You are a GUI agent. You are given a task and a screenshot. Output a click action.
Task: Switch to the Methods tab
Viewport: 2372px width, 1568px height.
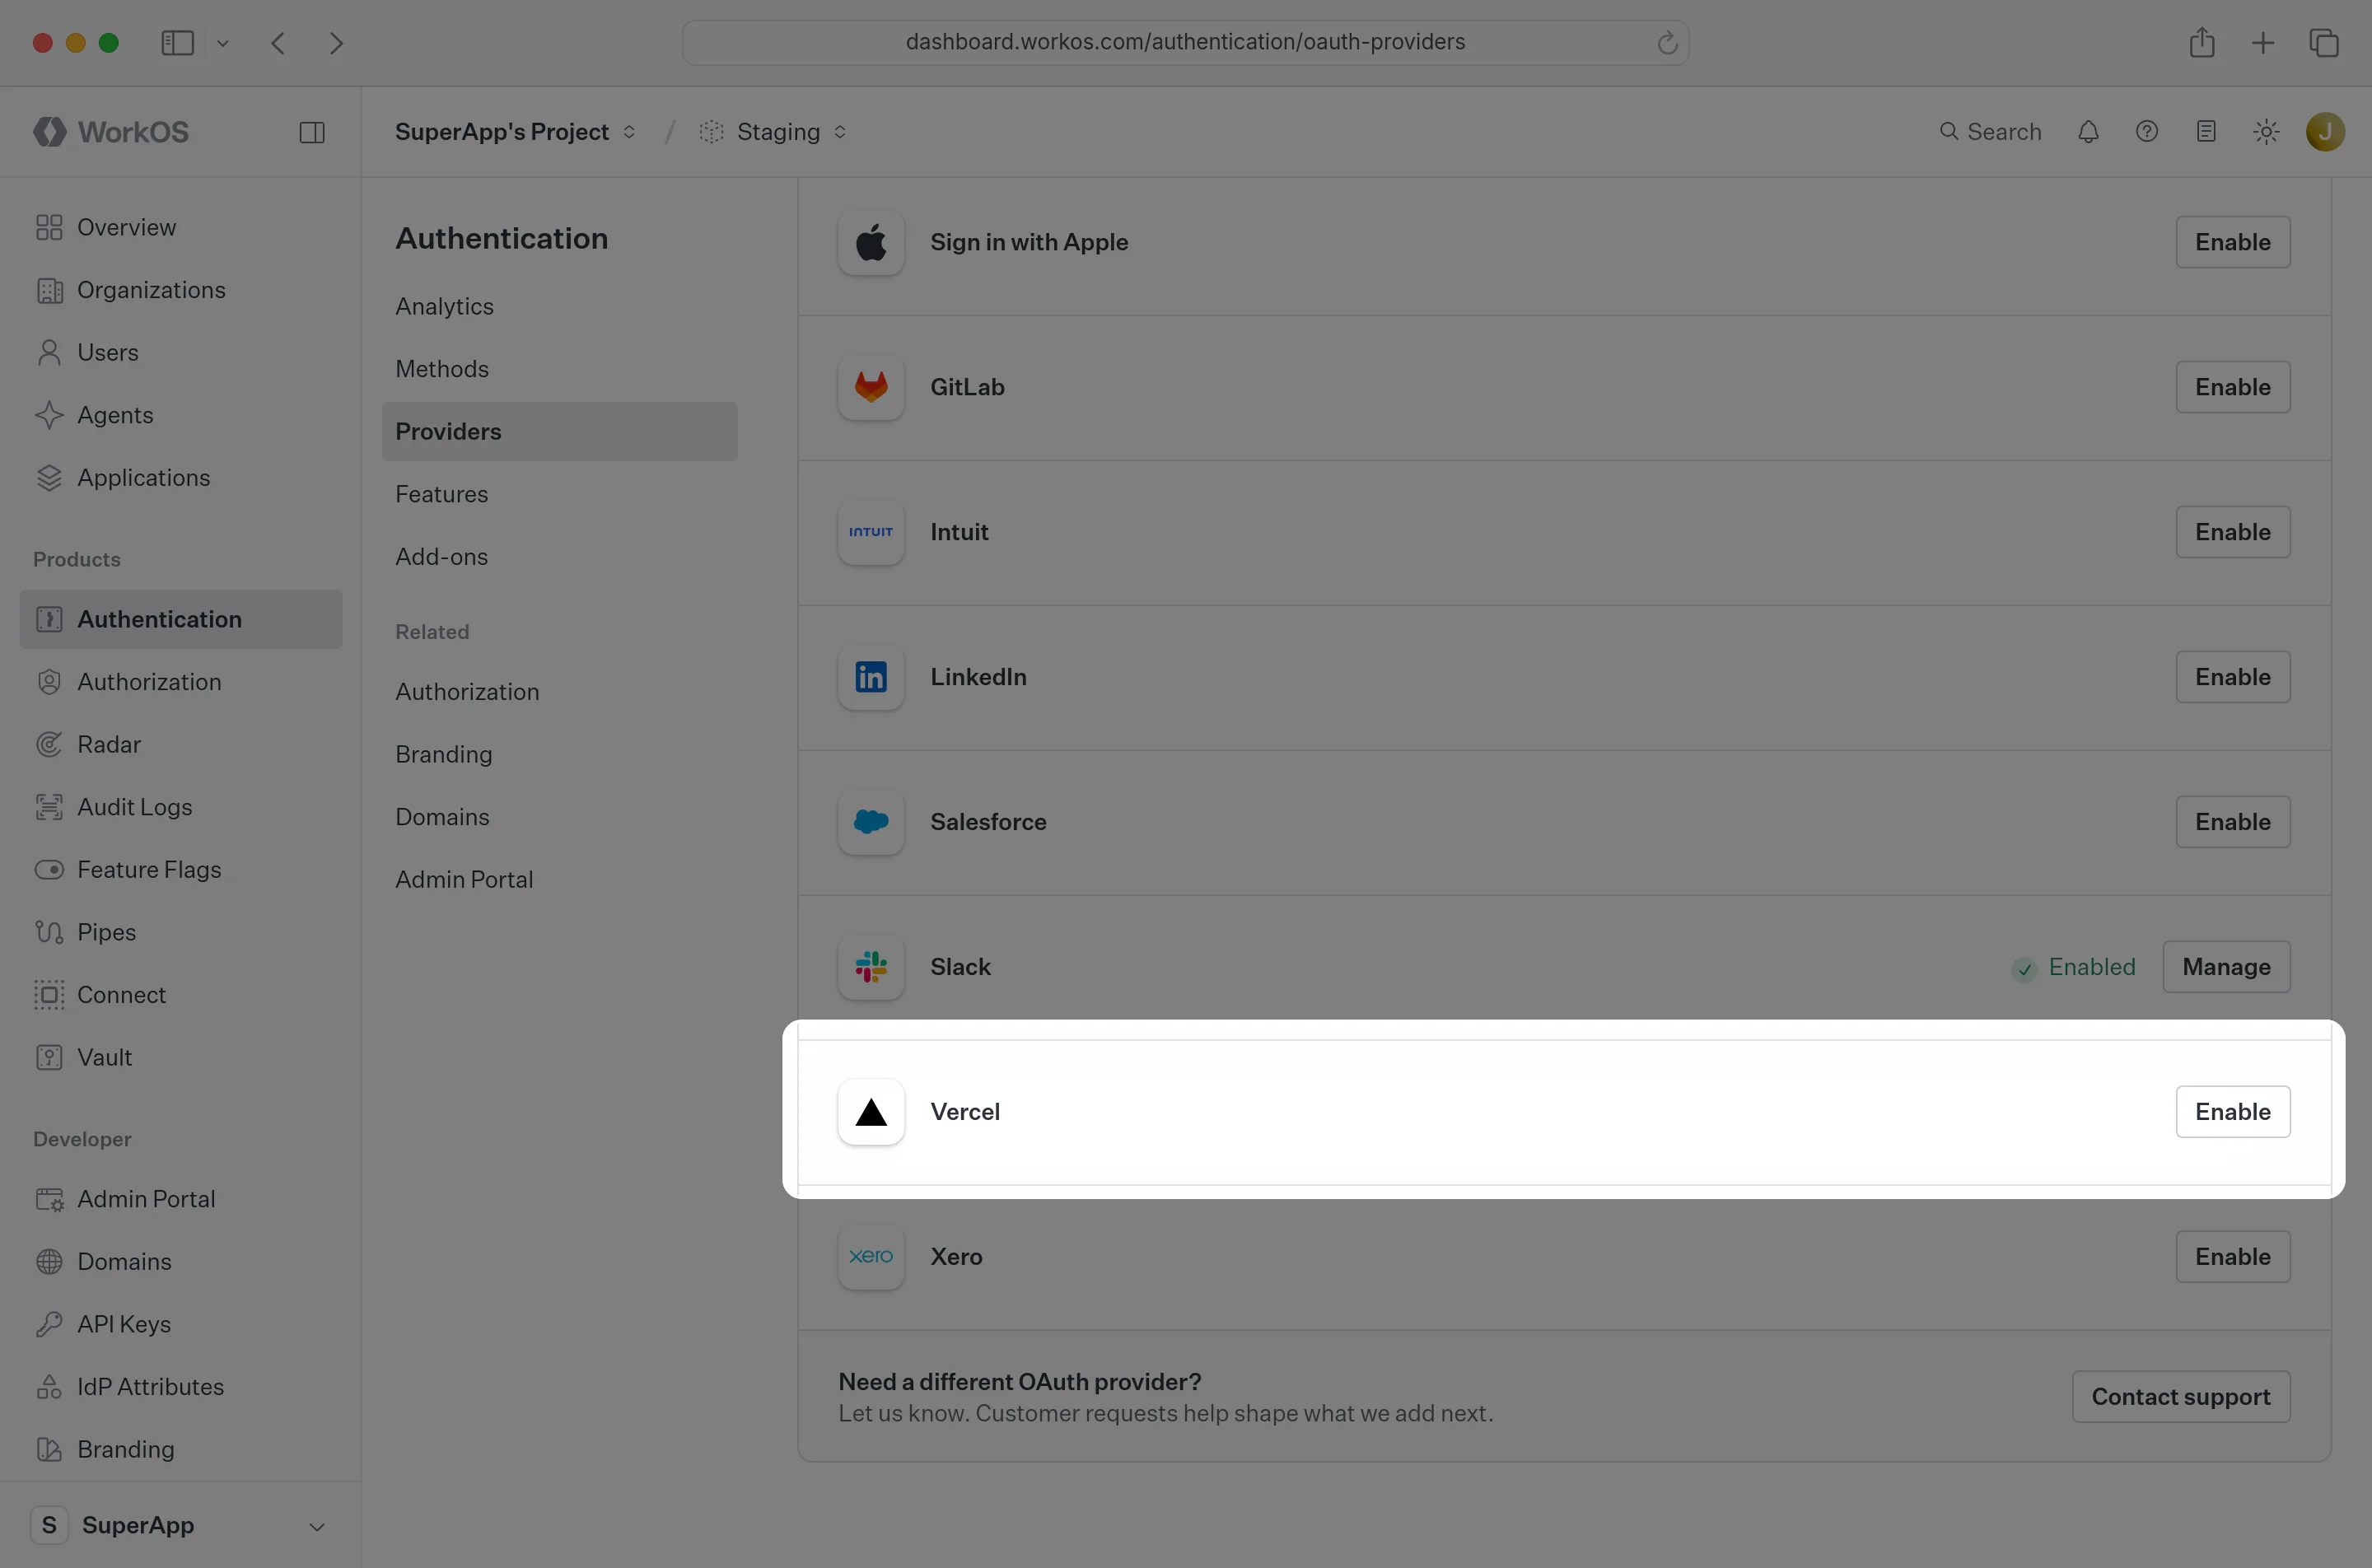(560, 369)
